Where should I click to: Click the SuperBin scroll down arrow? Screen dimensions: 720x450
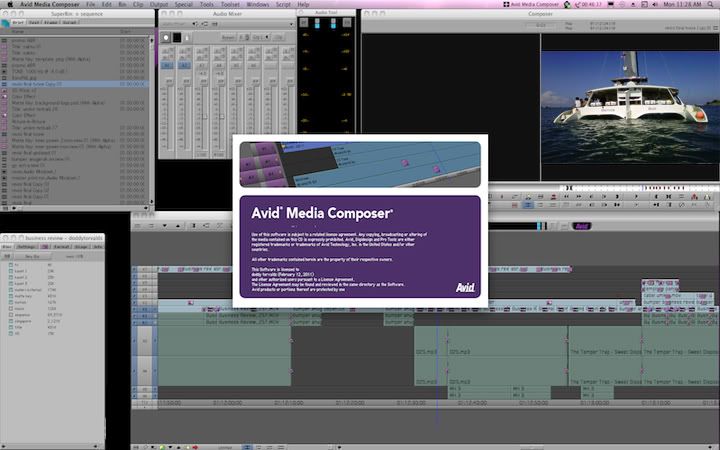click(152, 202)
